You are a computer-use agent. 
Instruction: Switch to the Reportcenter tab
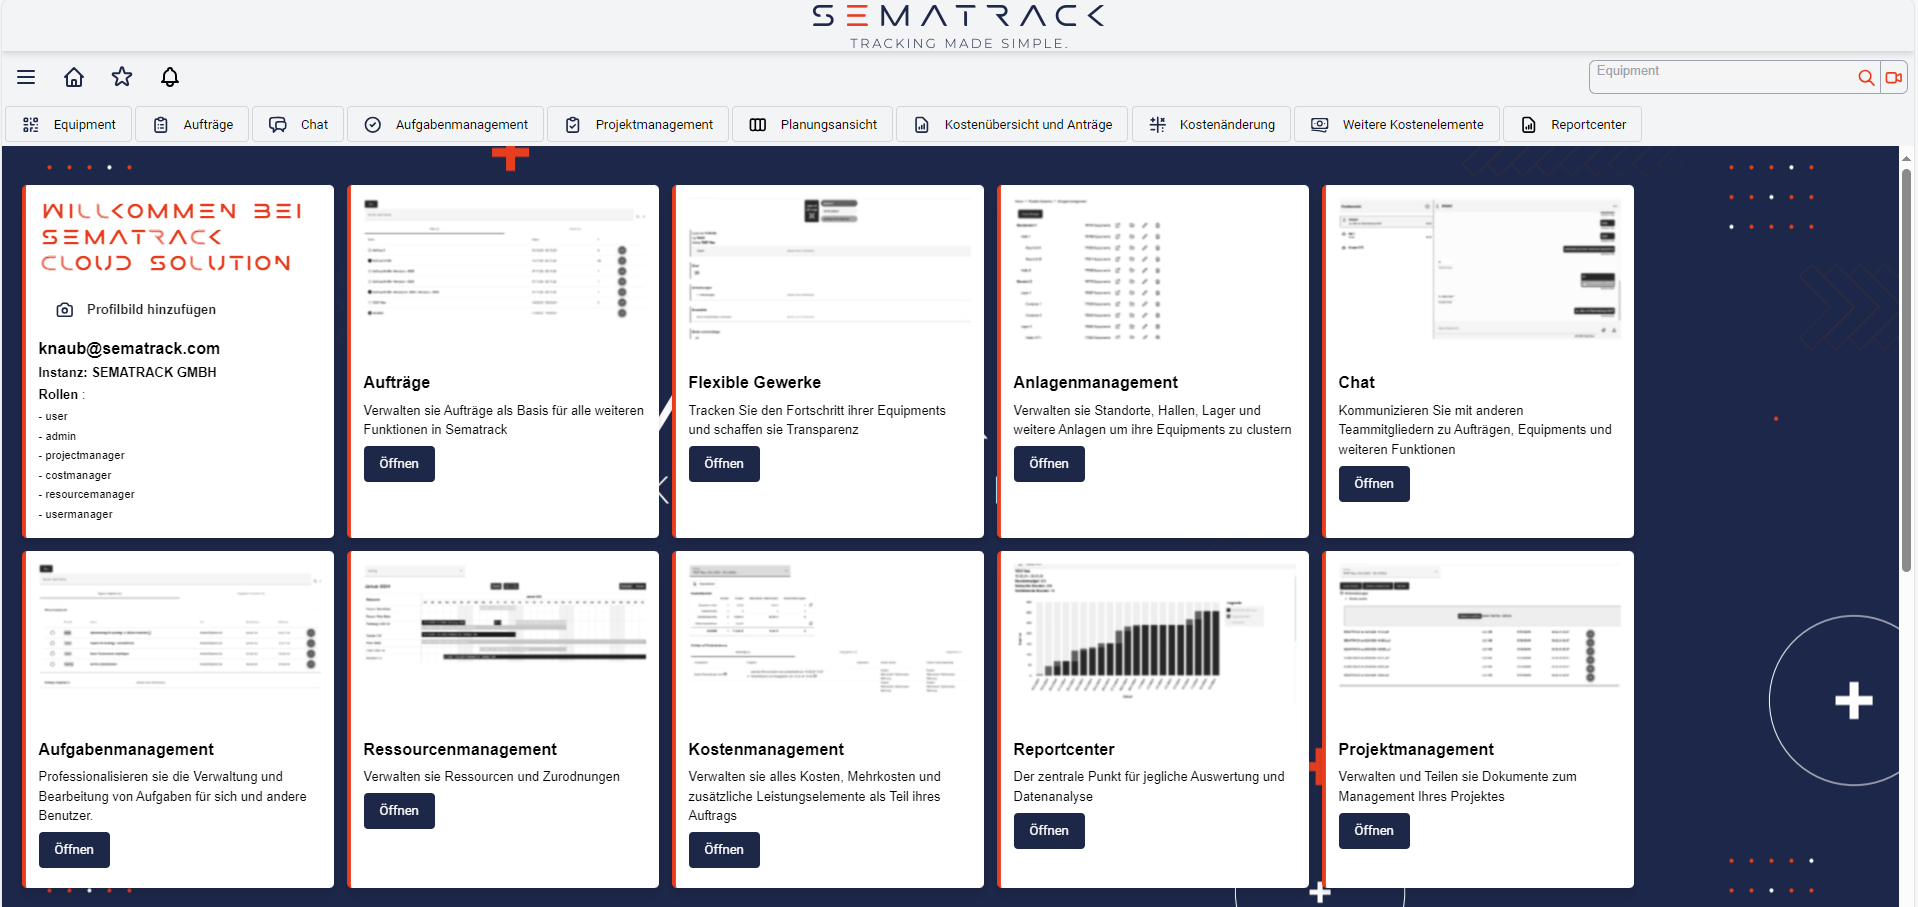(1573, 125)
